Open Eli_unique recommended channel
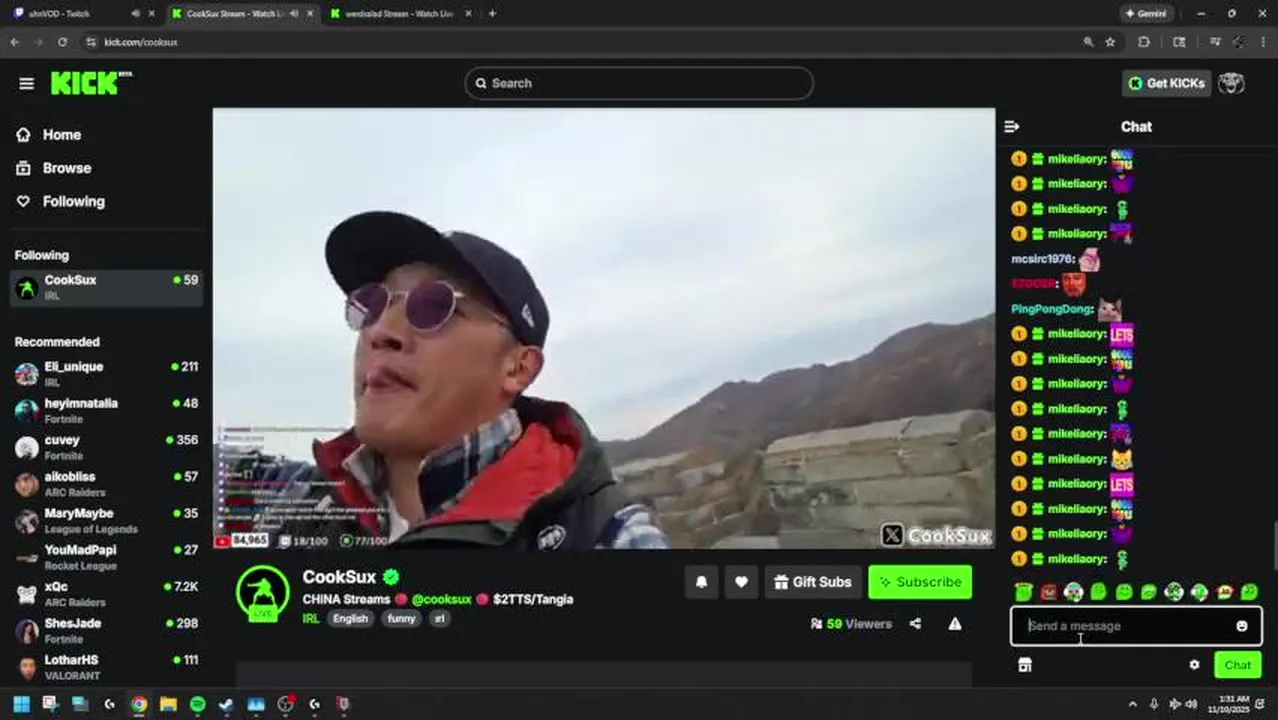This screenshot has height=720, width=1278. [x=106, y=374]
